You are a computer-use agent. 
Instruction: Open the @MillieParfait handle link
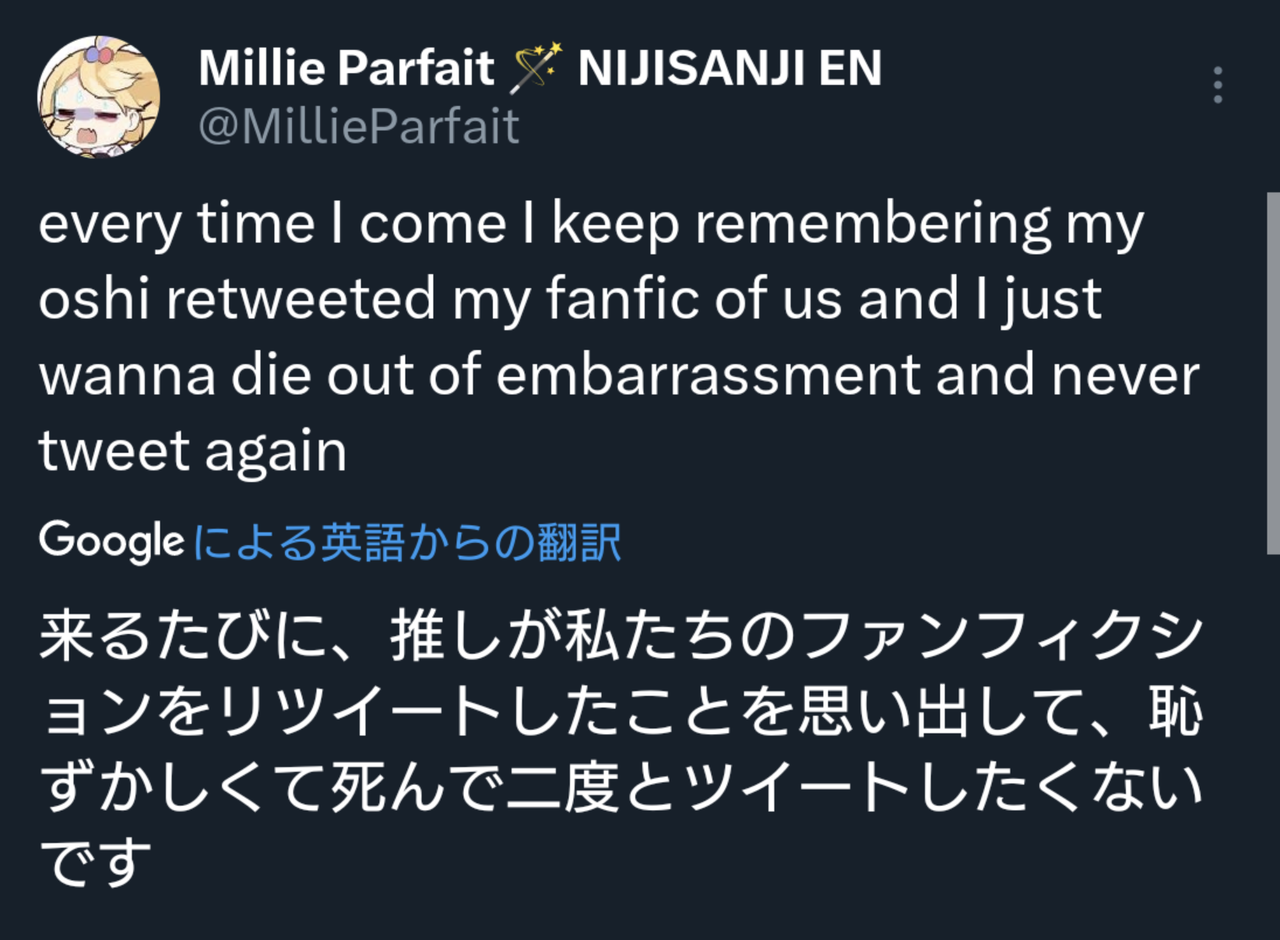359,127
